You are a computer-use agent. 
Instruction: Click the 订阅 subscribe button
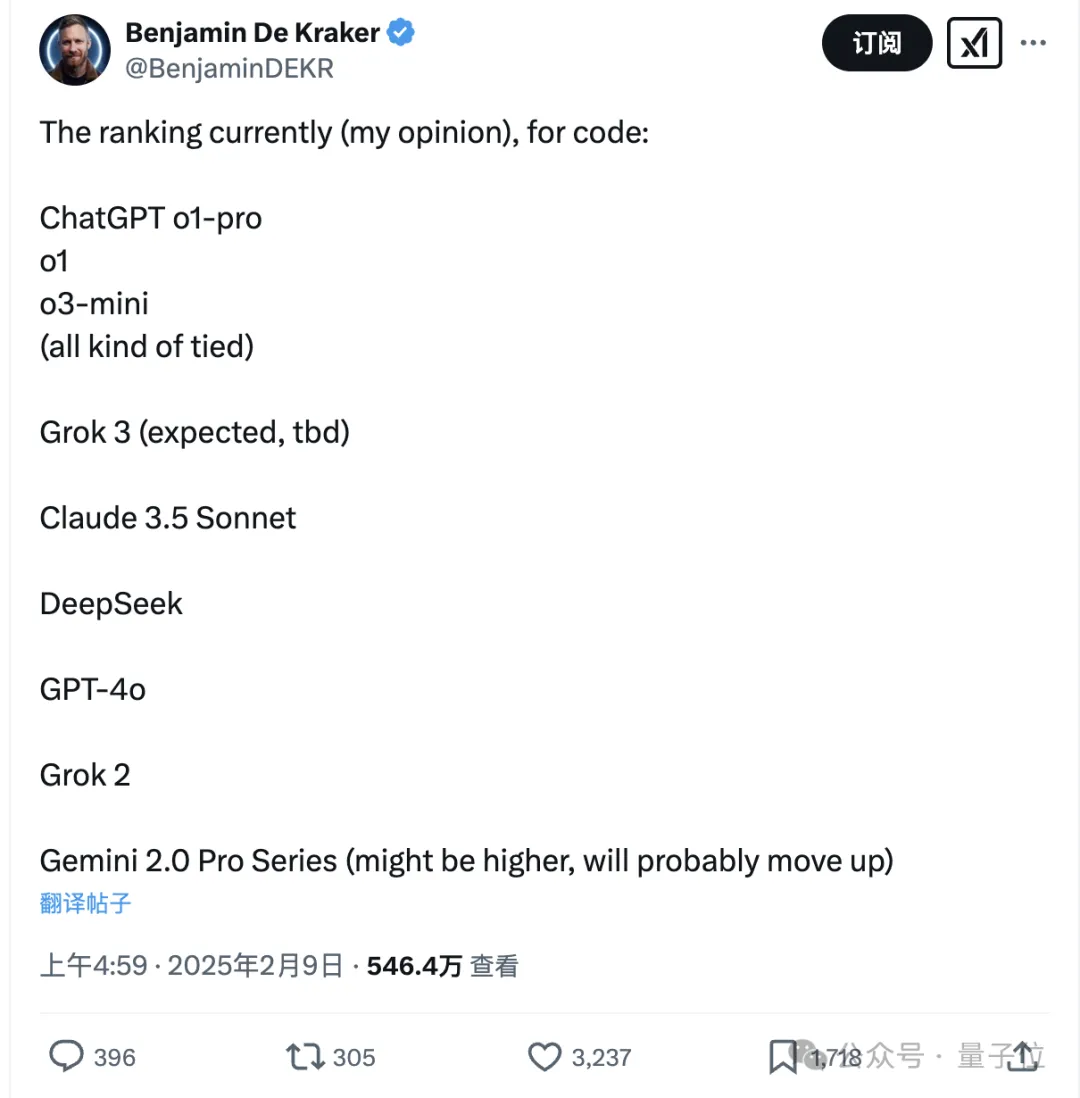coord(877,43)
